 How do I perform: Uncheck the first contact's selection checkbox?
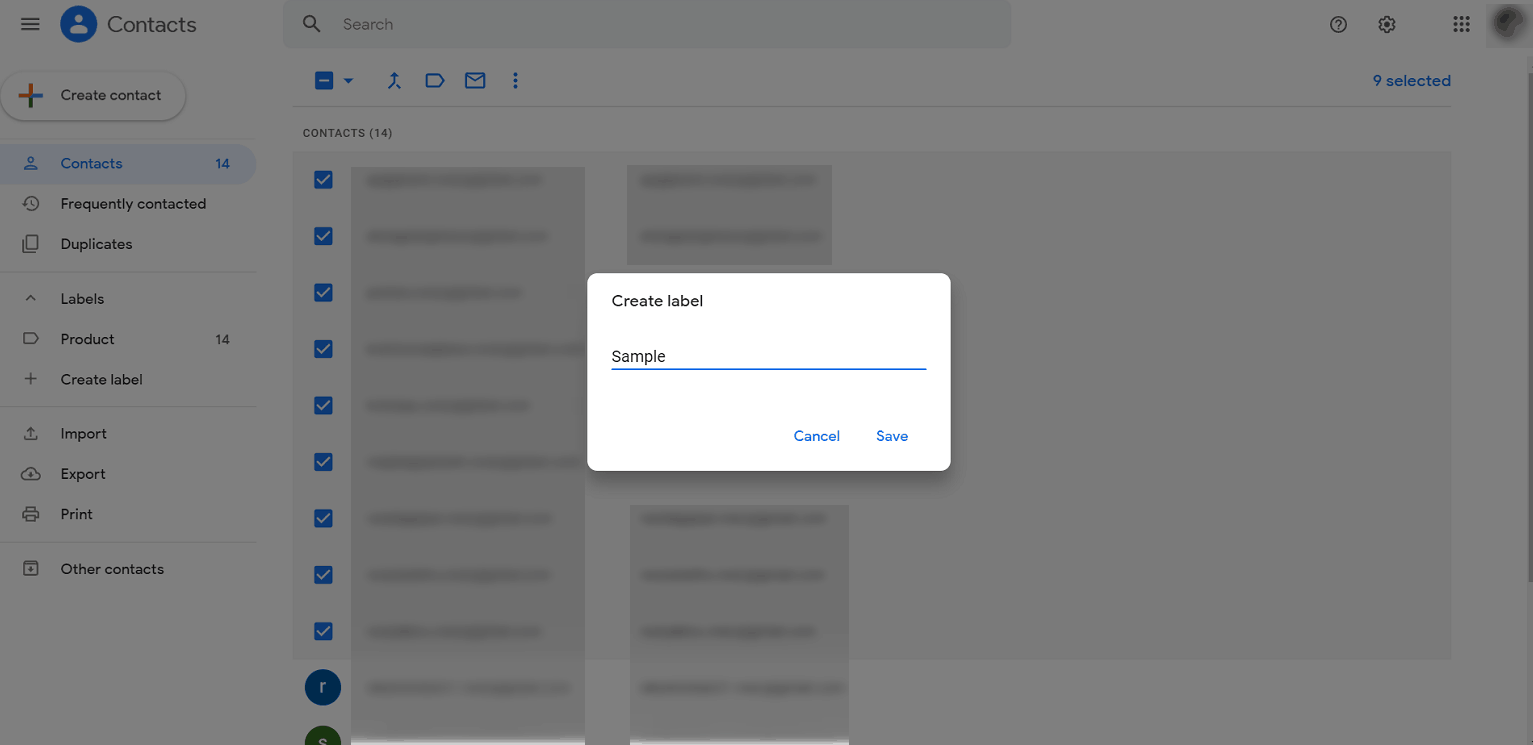[x=322, y=179]
